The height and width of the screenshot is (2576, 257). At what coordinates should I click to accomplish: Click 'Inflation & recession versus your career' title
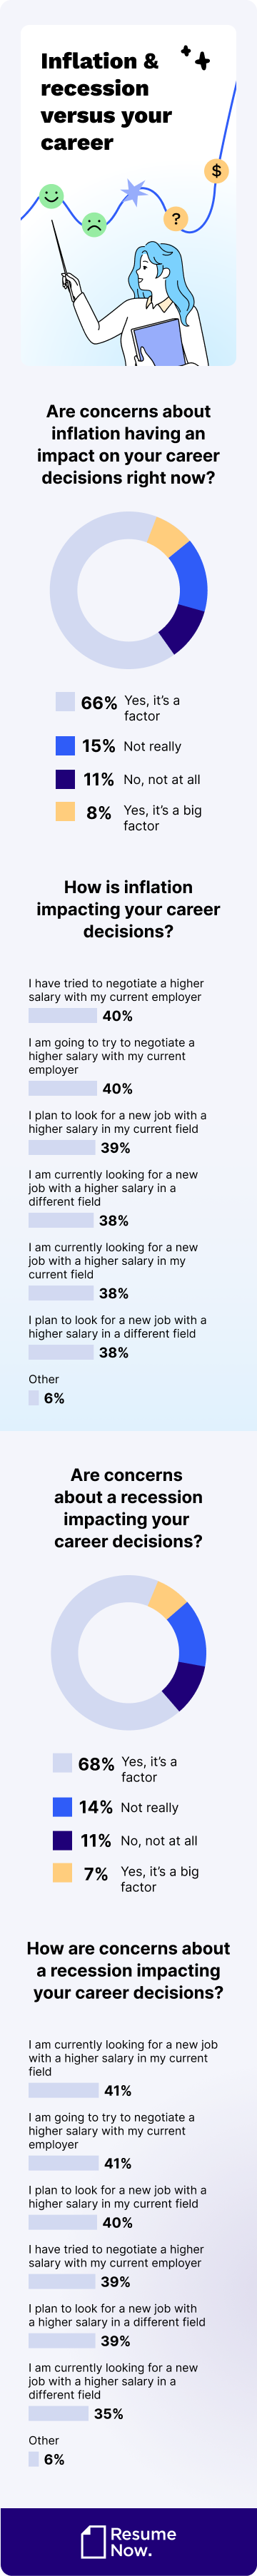click(x=105, y=102)
